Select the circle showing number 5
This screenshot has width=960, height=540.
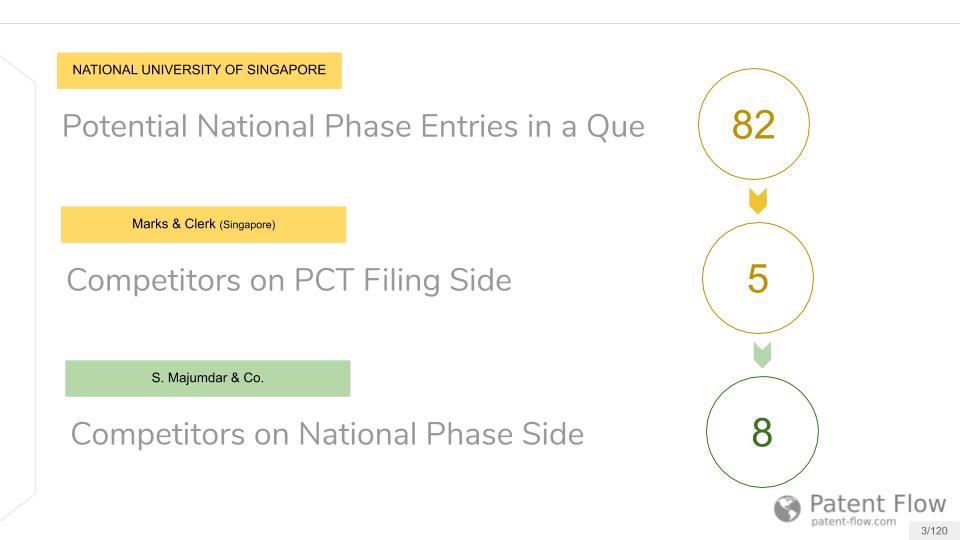(758, 278)
